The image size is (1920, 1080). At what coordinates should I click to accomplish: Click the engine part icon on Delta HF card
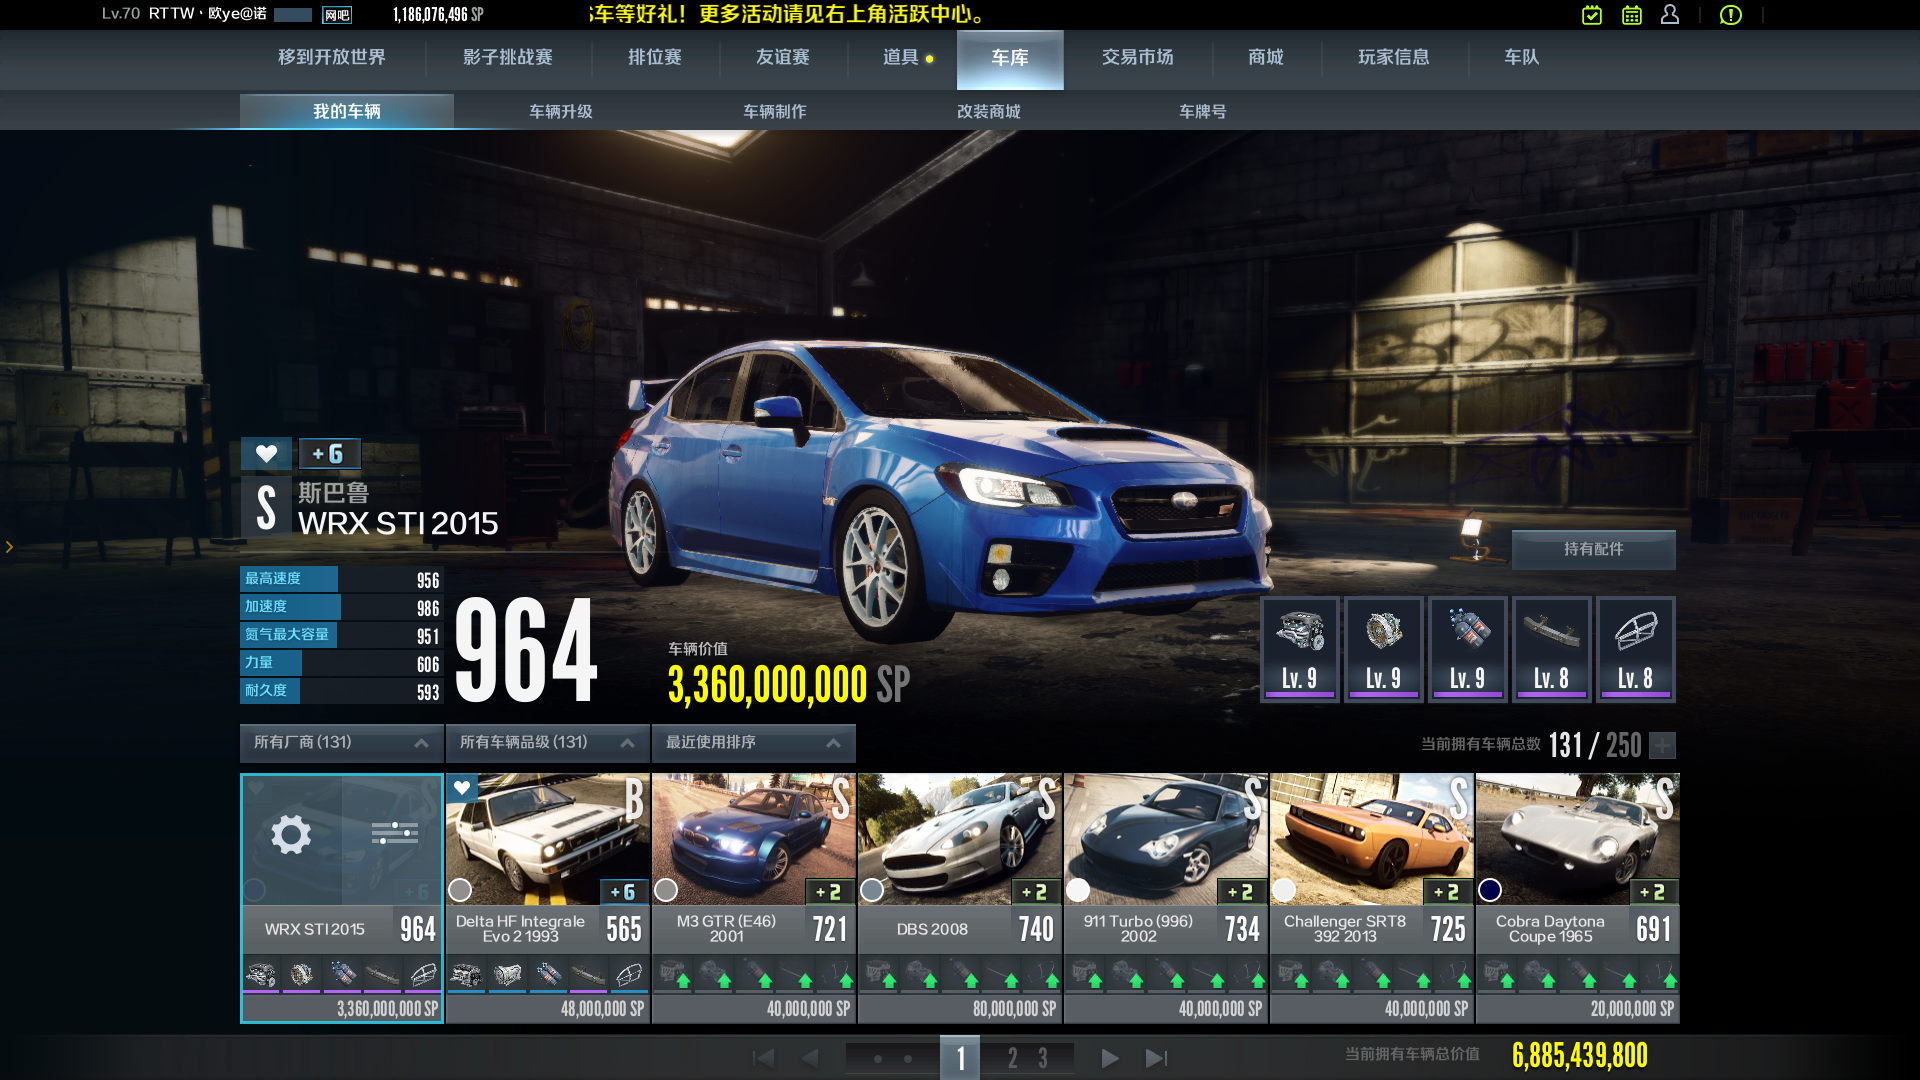[466, 974]
